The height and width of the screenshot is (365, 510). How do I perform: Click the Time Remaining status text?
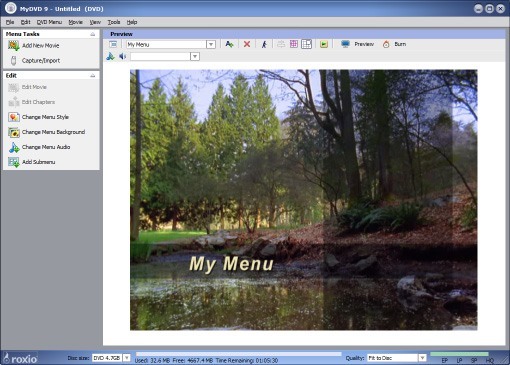pos(247,361)
